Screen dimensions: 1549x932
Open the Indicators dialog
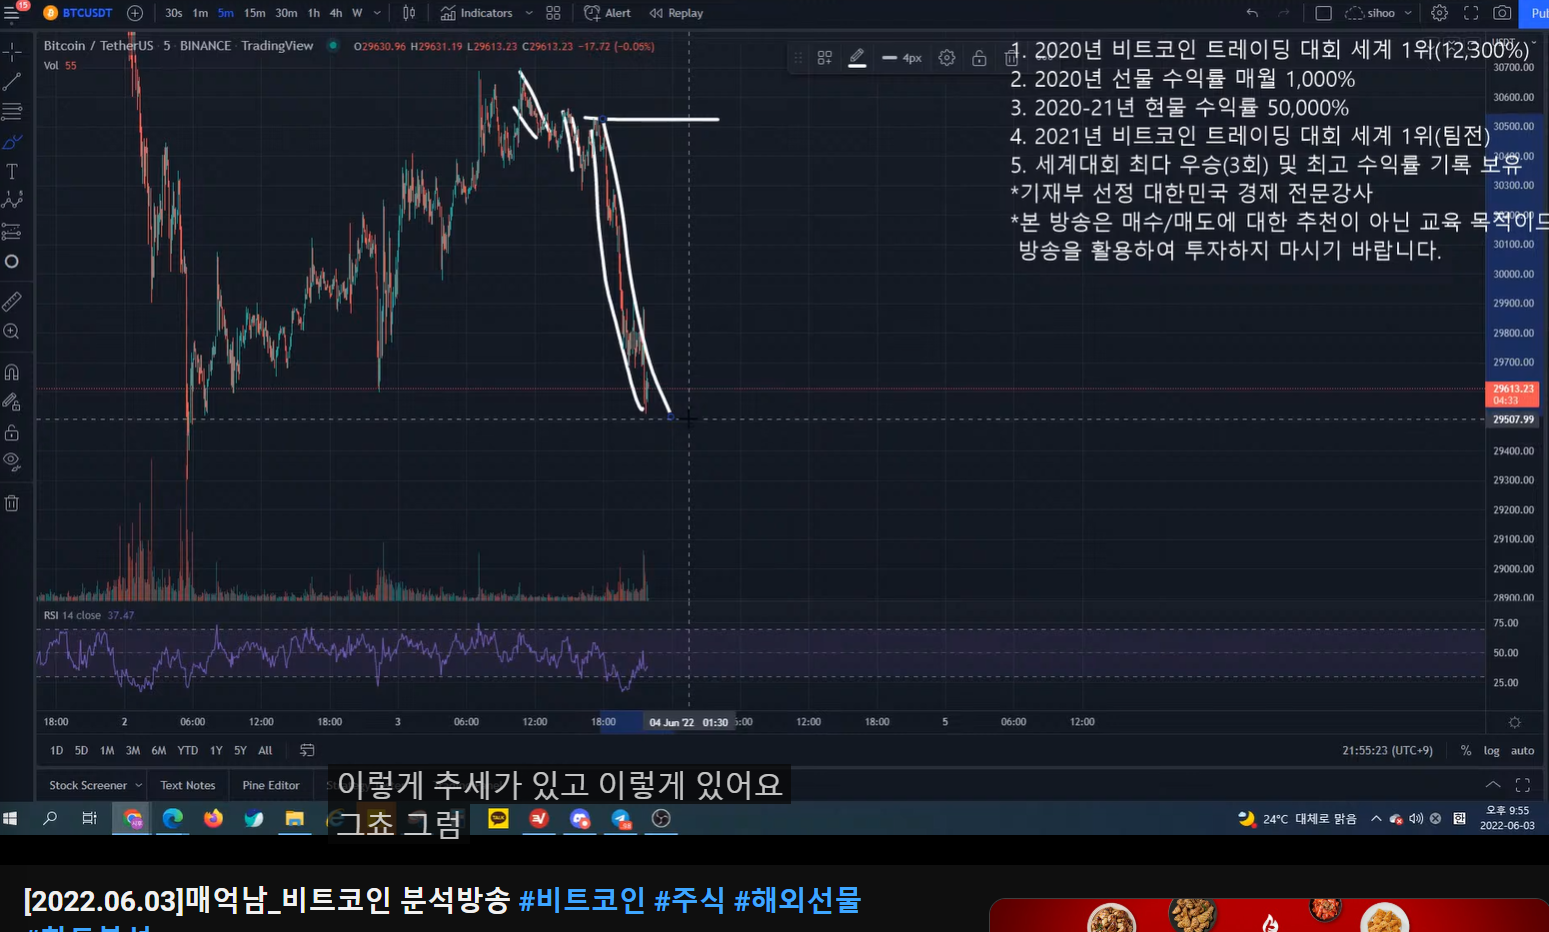(x=477, y=13)
